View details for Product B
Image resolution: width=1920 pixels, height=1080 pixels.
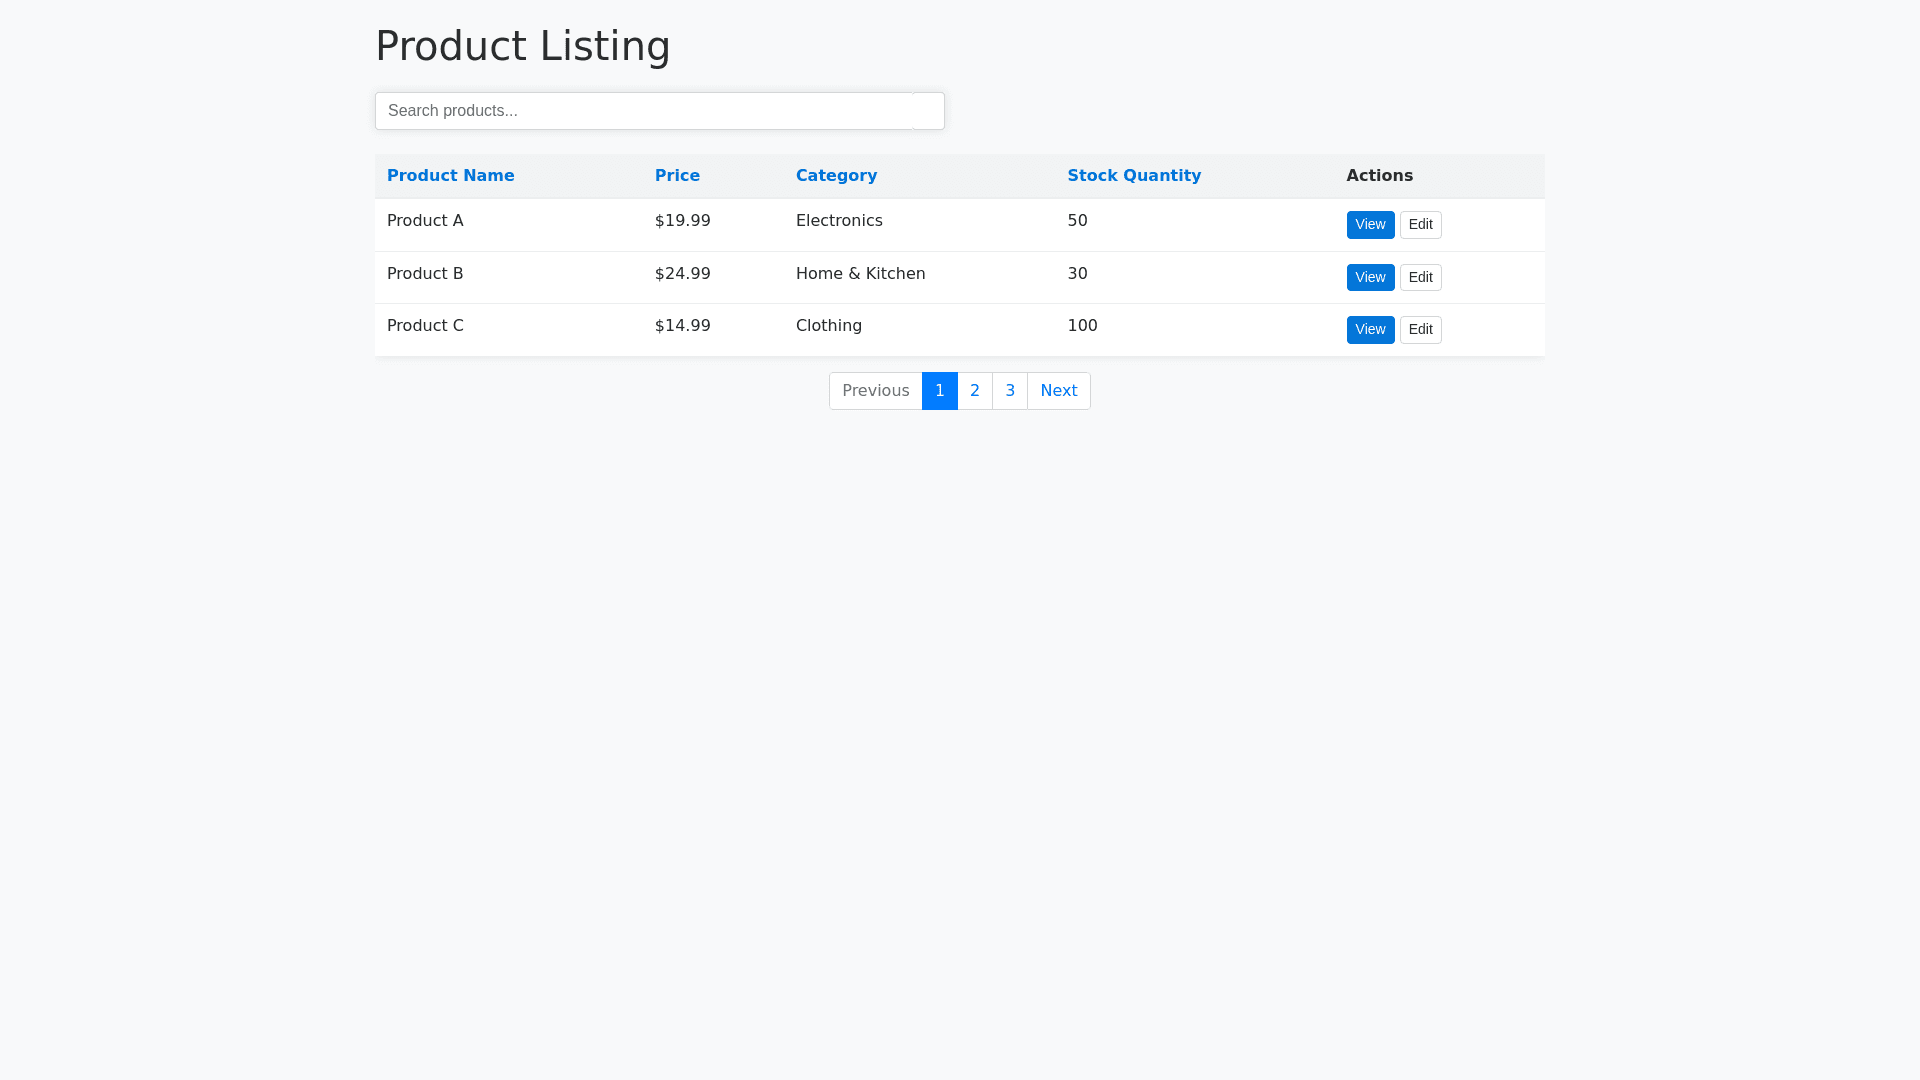coord(1369,278)
